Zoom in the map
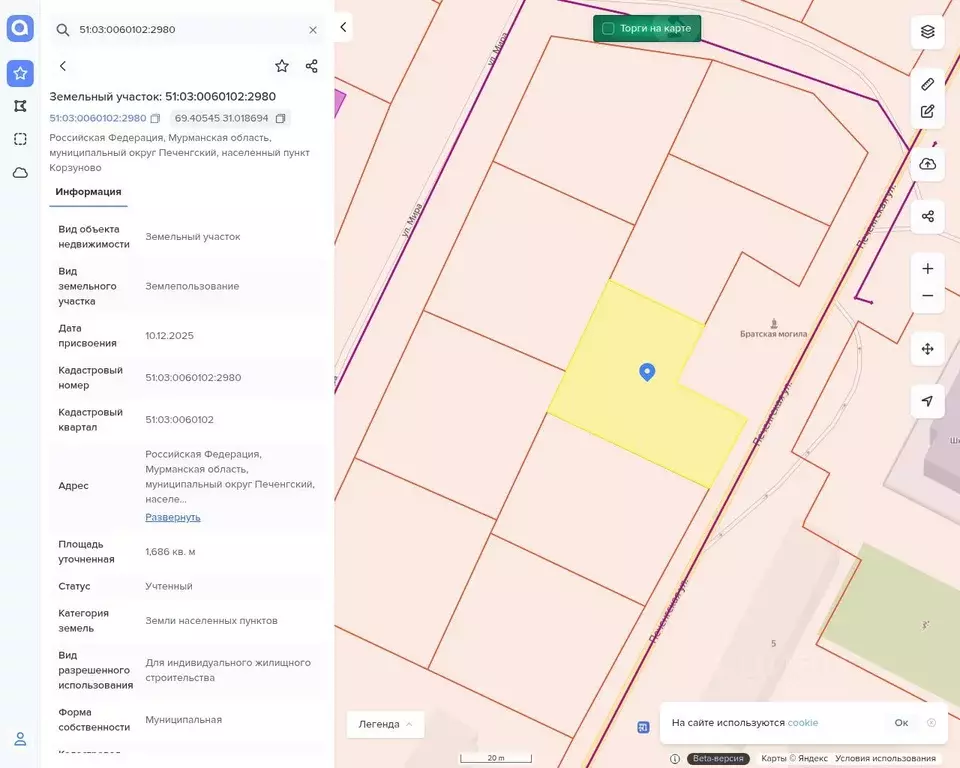This screenshot has width=960, height=768. 928,269
